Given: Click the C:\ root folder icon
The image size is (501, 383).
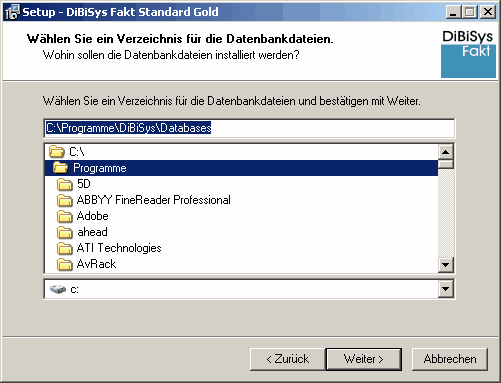Looking at the screenshot, I should point(57,152).
